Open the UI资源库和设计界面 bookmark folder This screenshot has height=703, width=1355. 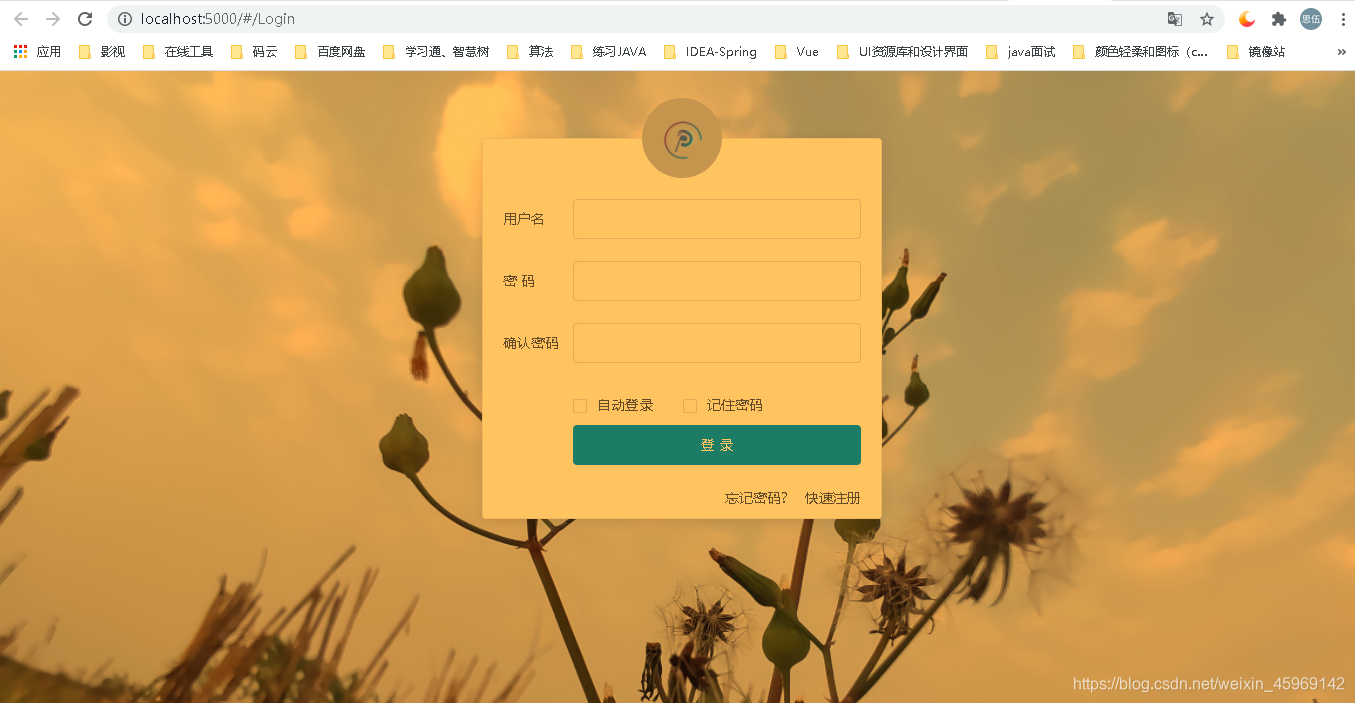coord(902,52)
